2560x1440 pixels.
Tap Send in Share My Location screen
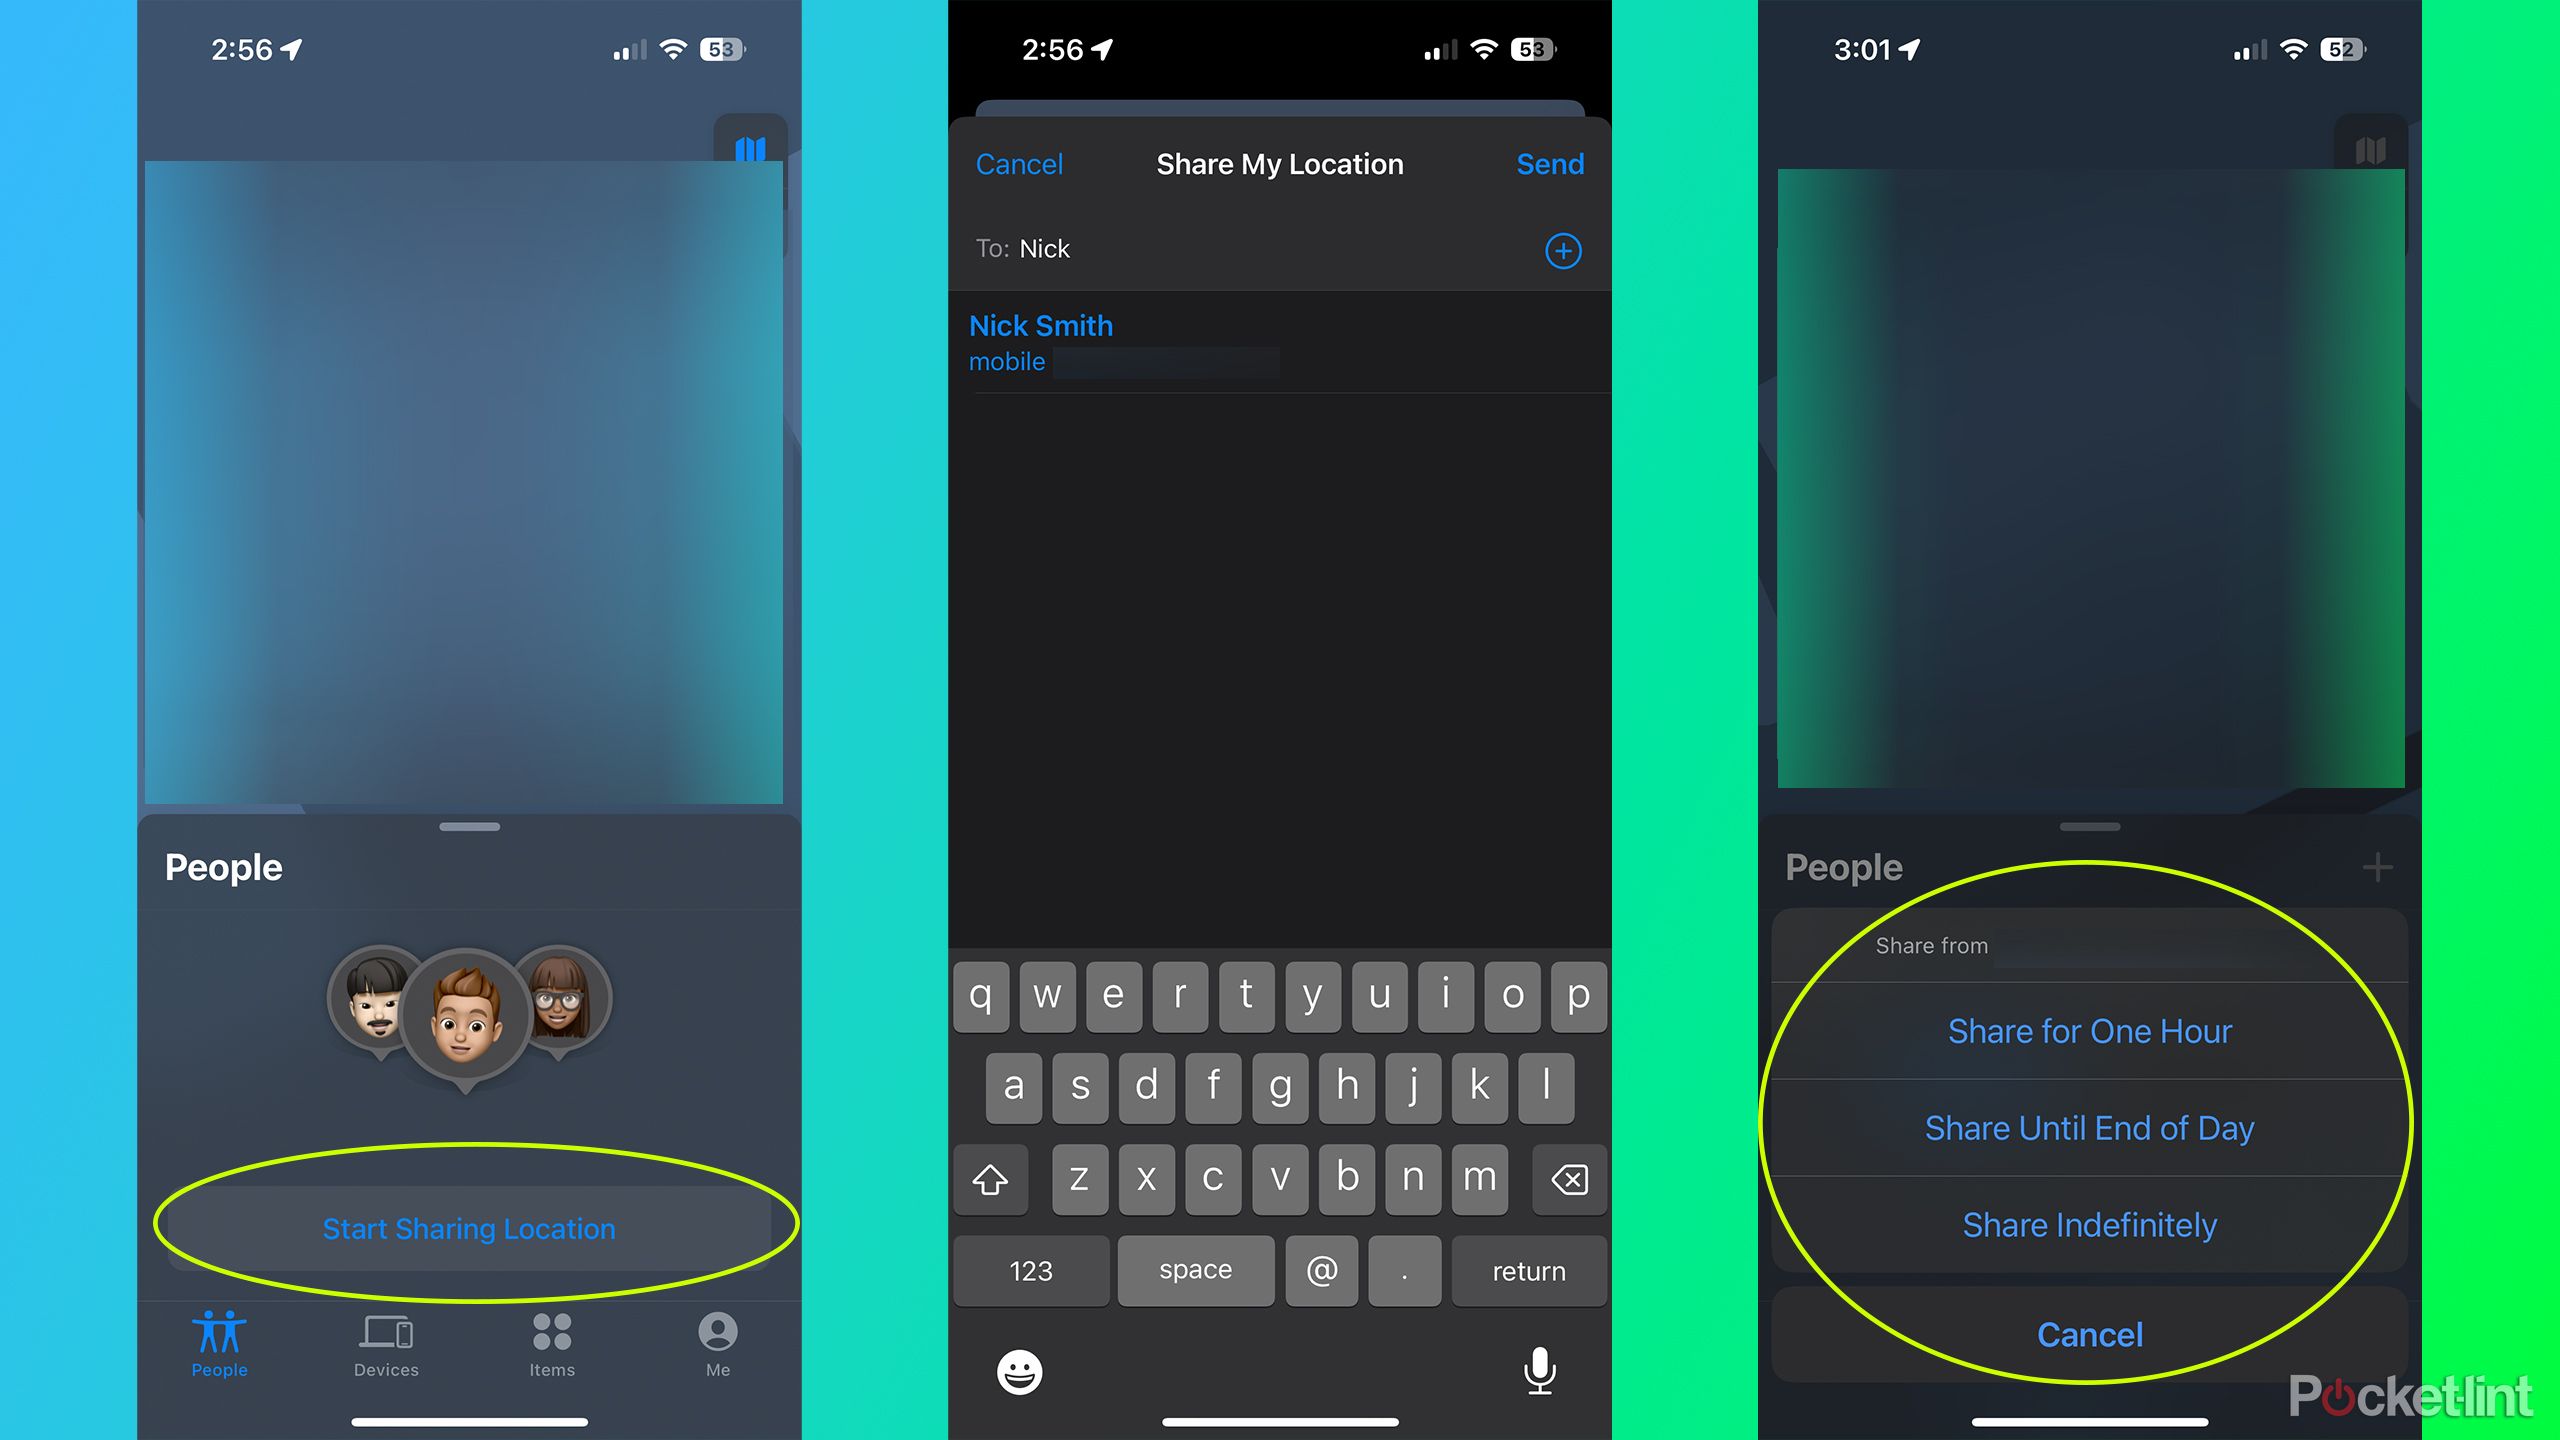1549,164
